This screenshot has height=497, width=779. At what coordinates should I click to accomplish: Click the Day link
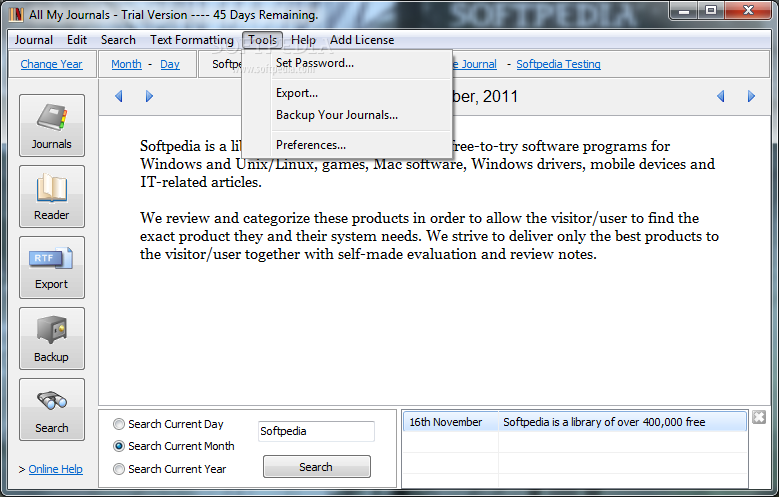point(170,64)
